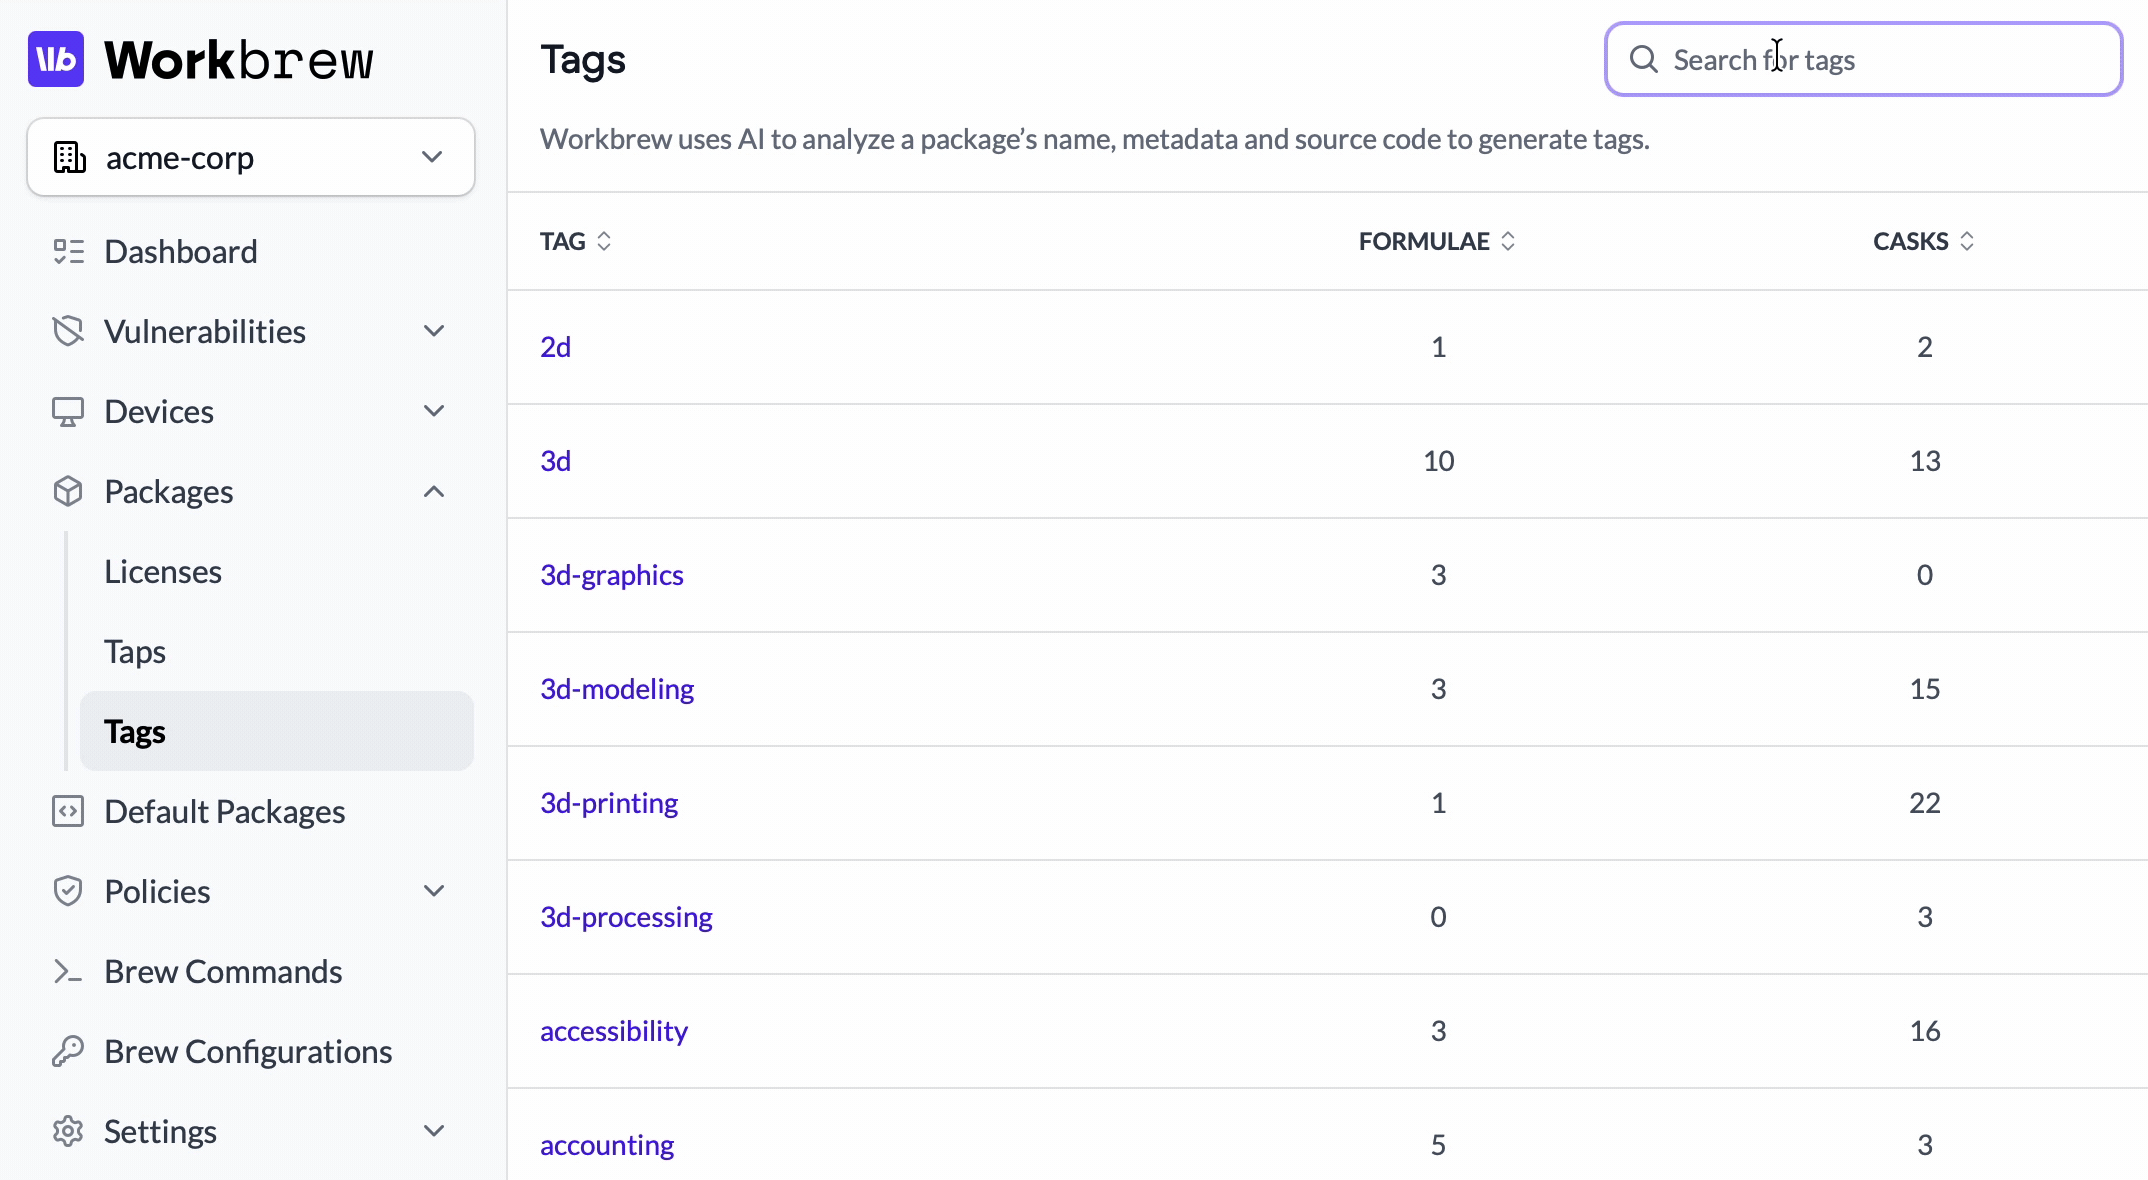Collapse the Packages section chevron
The width and height of the screenshot is (2148, 1180).
[434, 491]
